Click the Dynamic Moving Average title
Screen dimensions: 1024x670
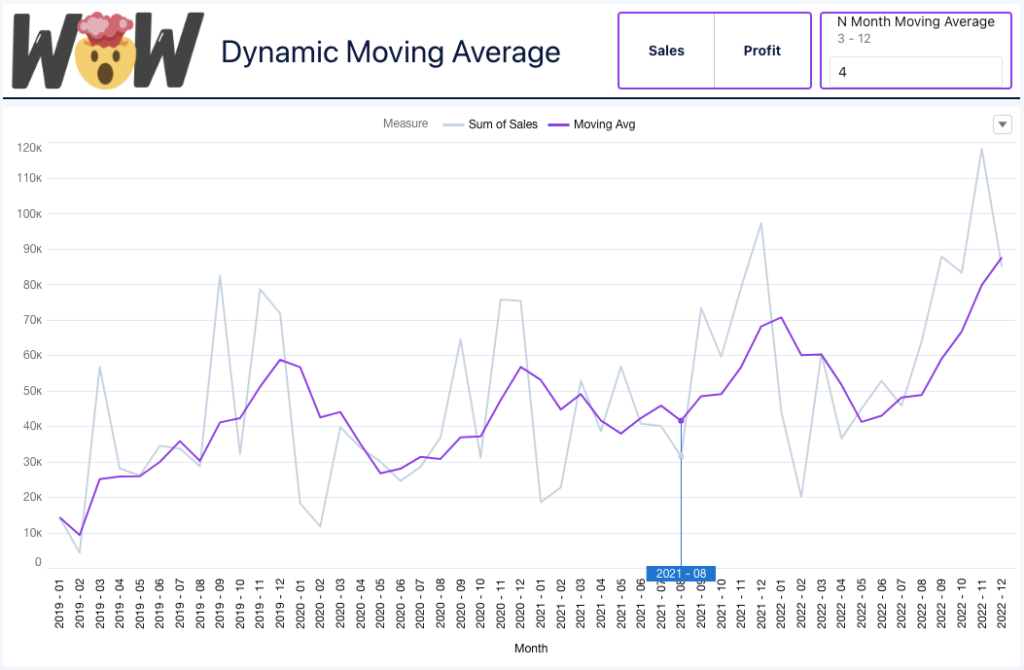(390, 52)
